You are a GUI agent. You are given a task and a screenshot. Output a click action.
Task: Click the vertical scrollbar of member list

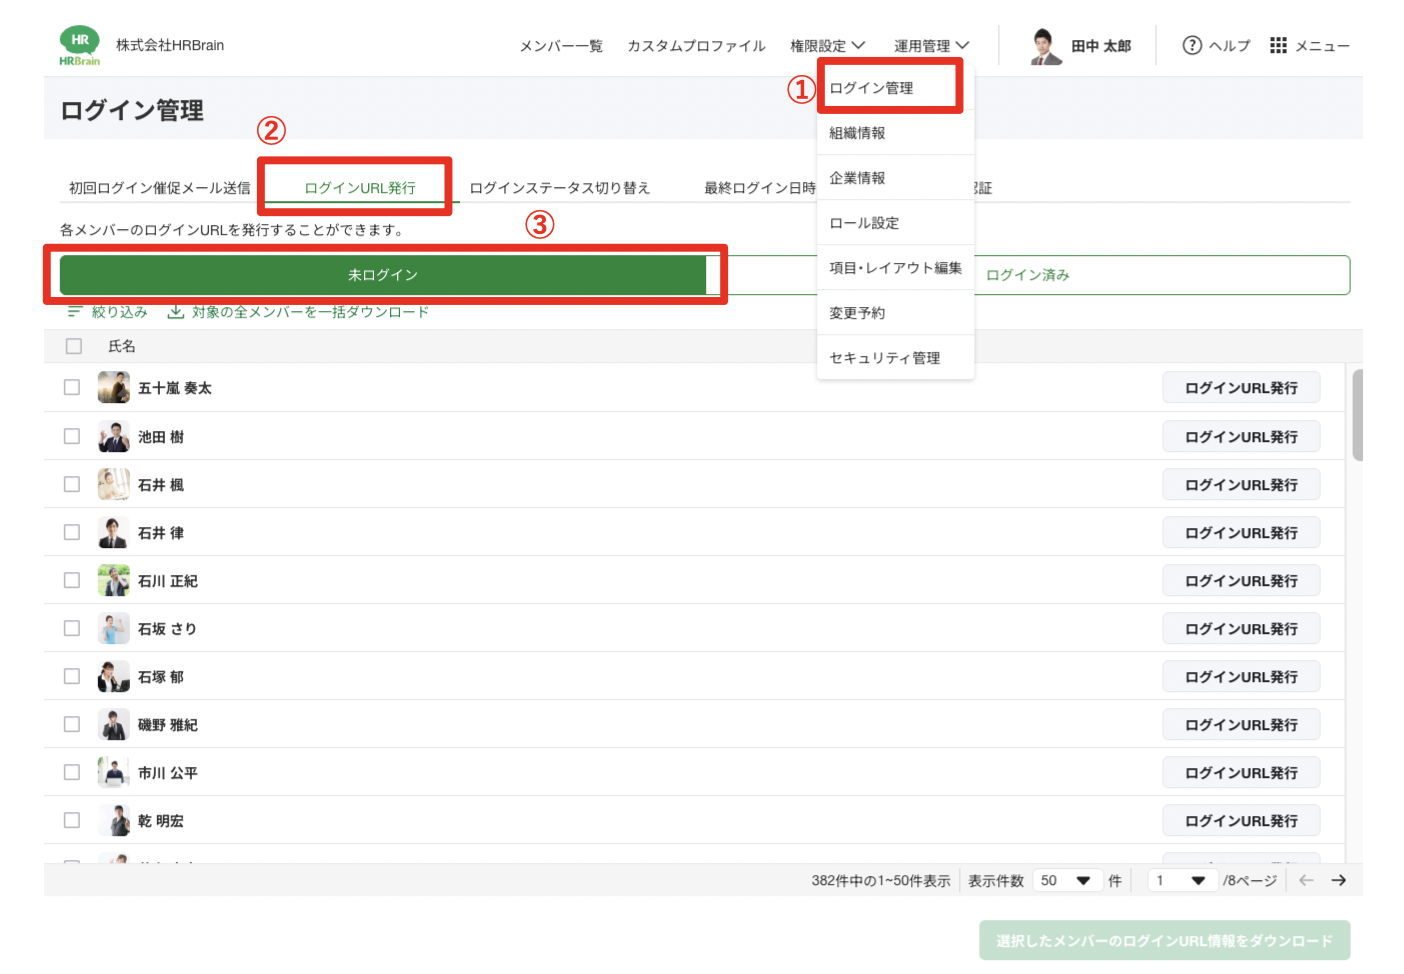tap(1357, 415)
